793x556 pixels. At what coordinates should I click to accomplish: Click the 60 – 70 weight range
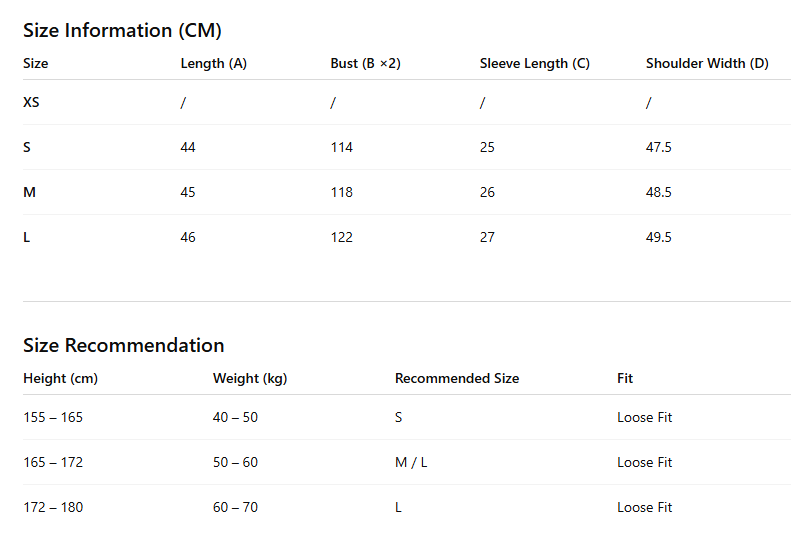[x=235, y=507]
